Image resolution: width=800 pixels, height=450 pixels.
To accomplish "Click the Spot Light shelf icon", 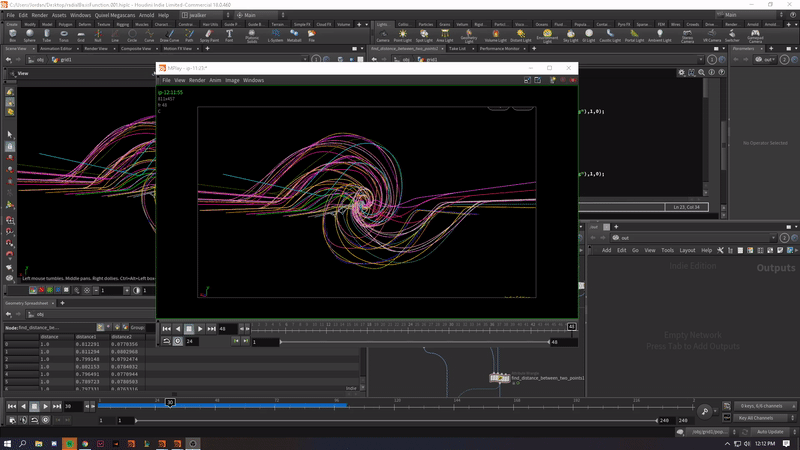I will pos(424,35).
